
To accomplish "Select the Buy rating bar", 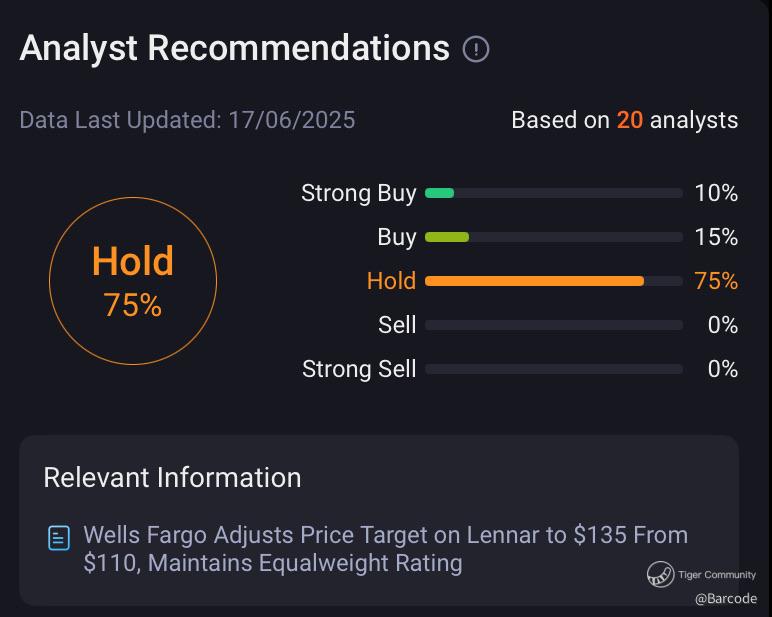I will 553,237.
